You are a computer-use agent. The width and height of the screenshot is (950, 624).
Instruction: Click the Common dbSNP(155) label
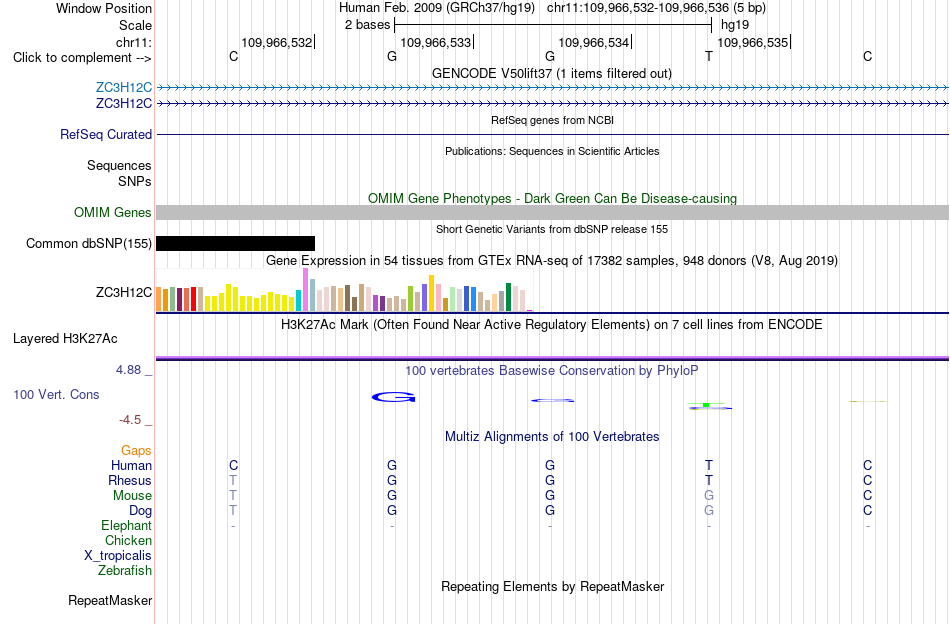[x=88, y=244]
